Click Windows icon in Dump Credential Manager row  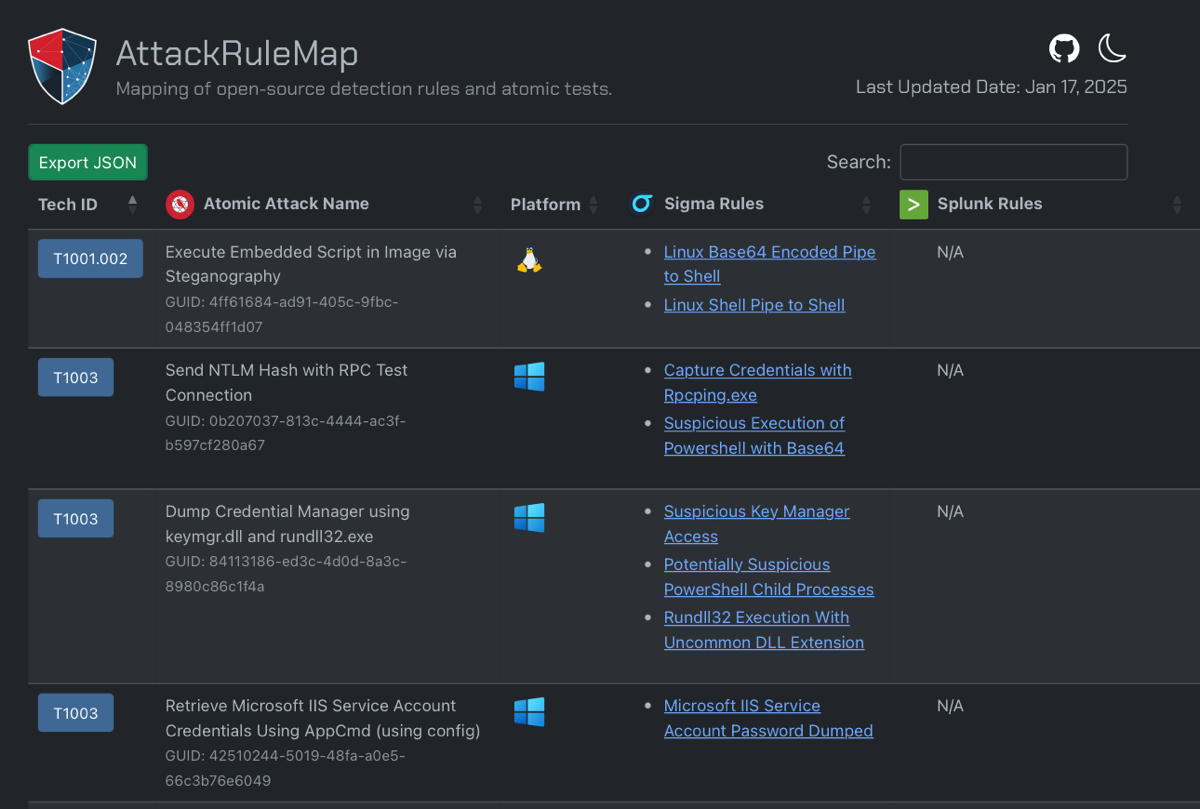(529, 518)
